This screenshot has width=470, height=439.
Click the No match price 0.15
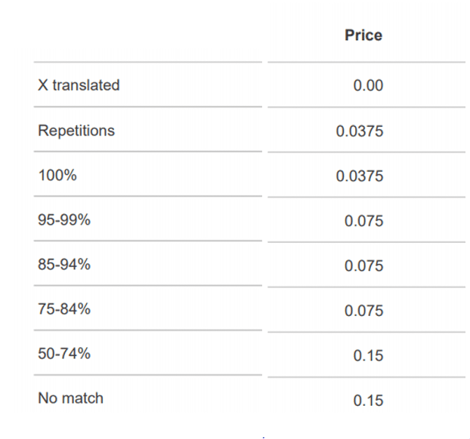tap(368, 401)
